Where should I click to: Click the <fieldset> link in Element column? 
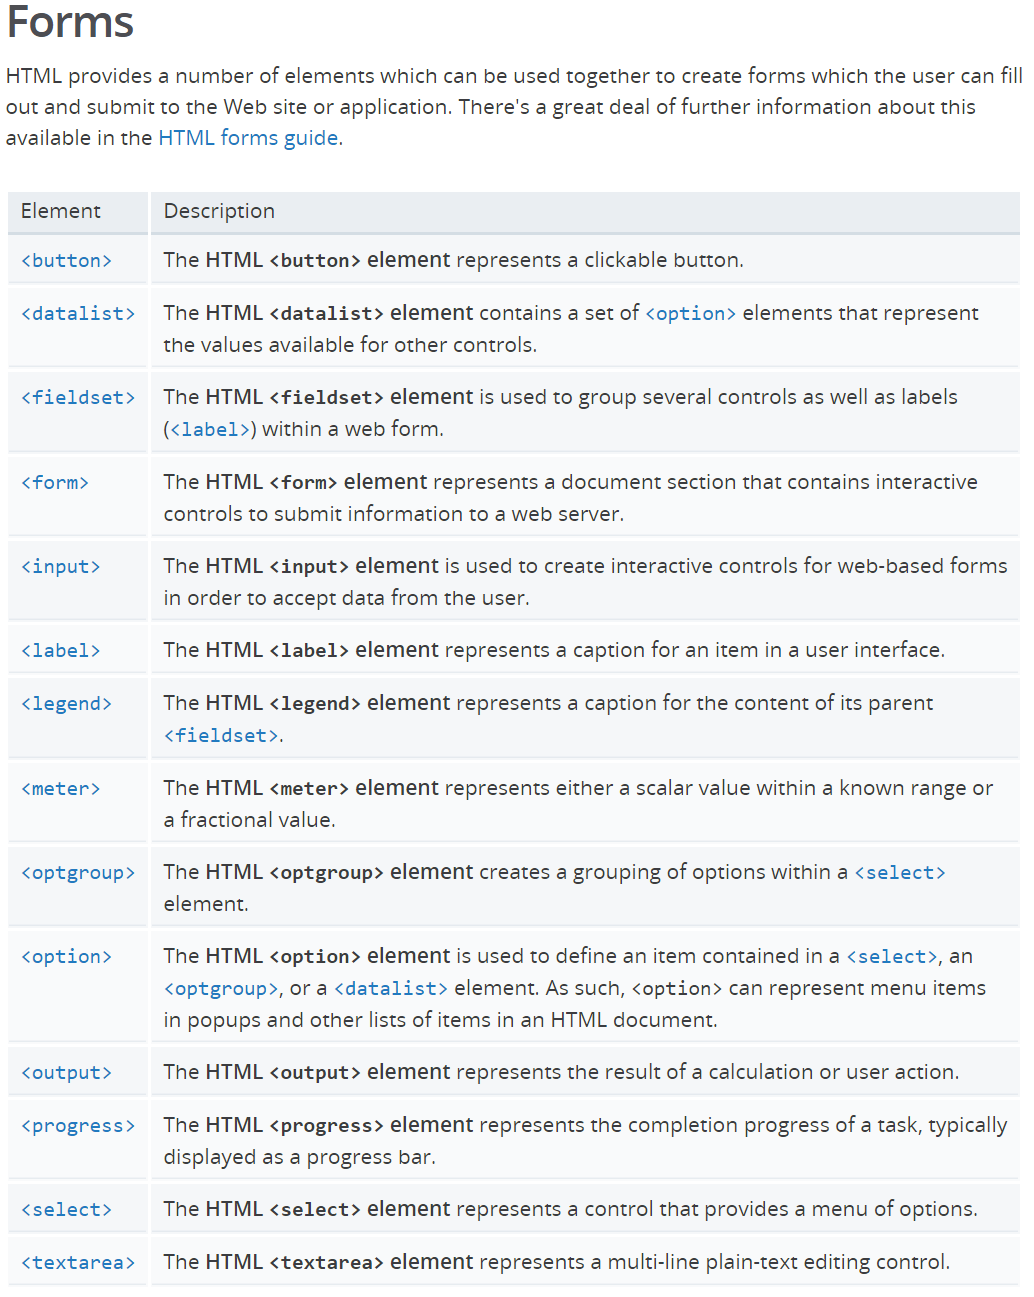(78, 398)
